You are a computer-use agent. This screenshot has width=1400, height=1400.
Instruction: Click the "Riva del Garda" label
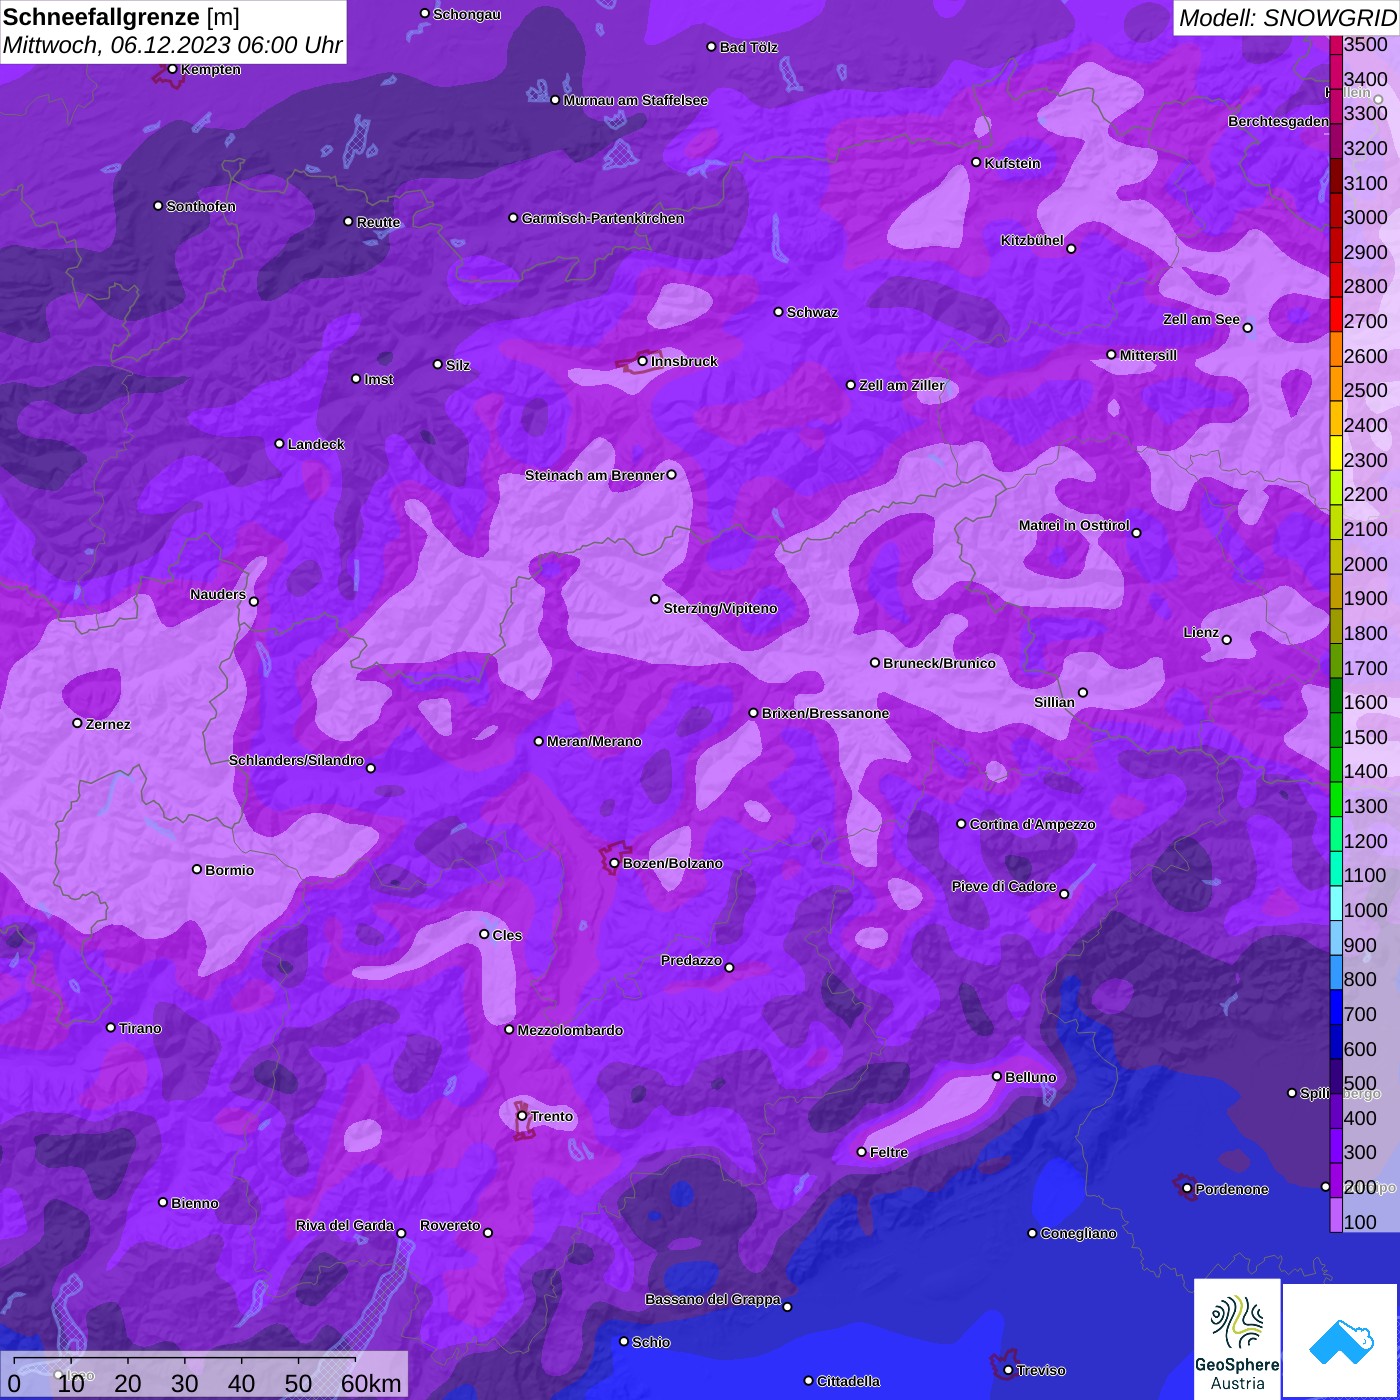tap(345, 1225)
